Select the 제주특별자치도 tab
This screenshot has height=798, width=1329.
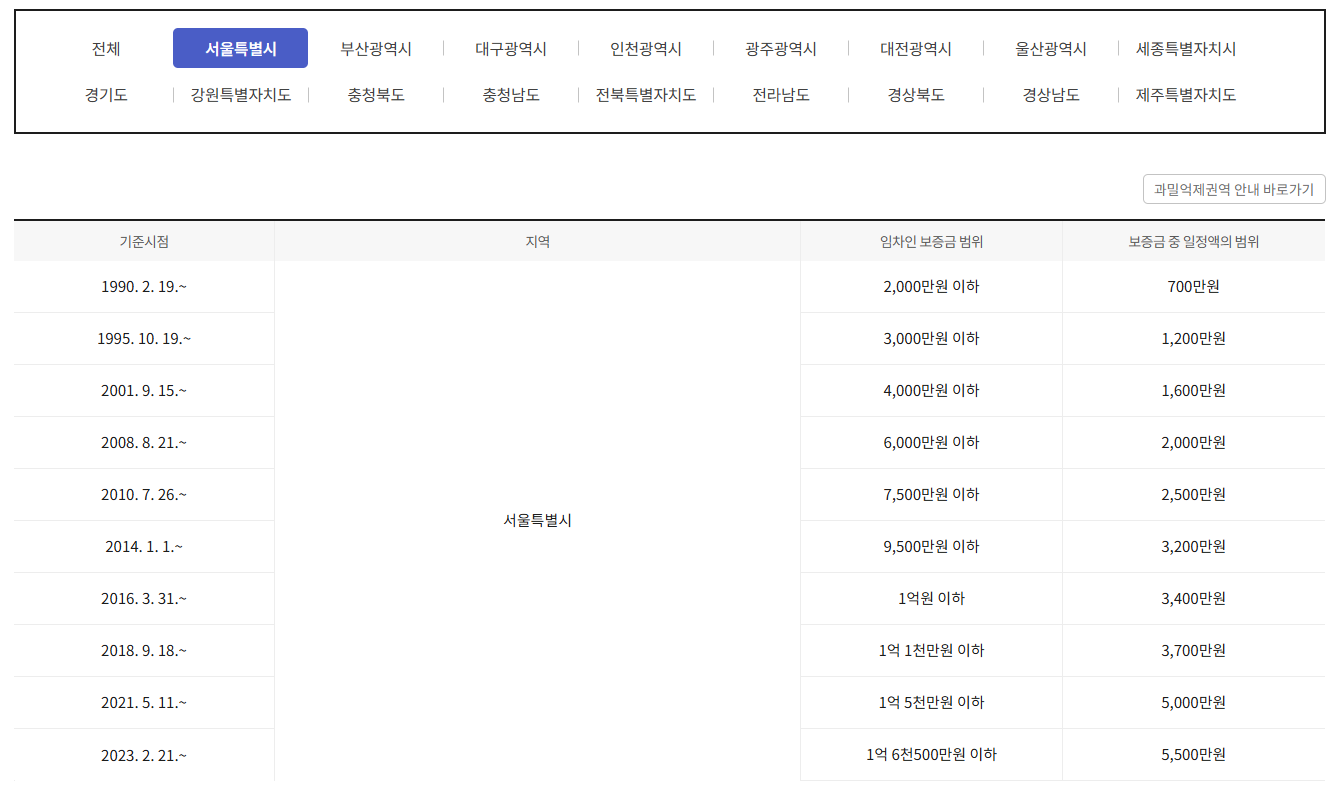point(1186,95)
